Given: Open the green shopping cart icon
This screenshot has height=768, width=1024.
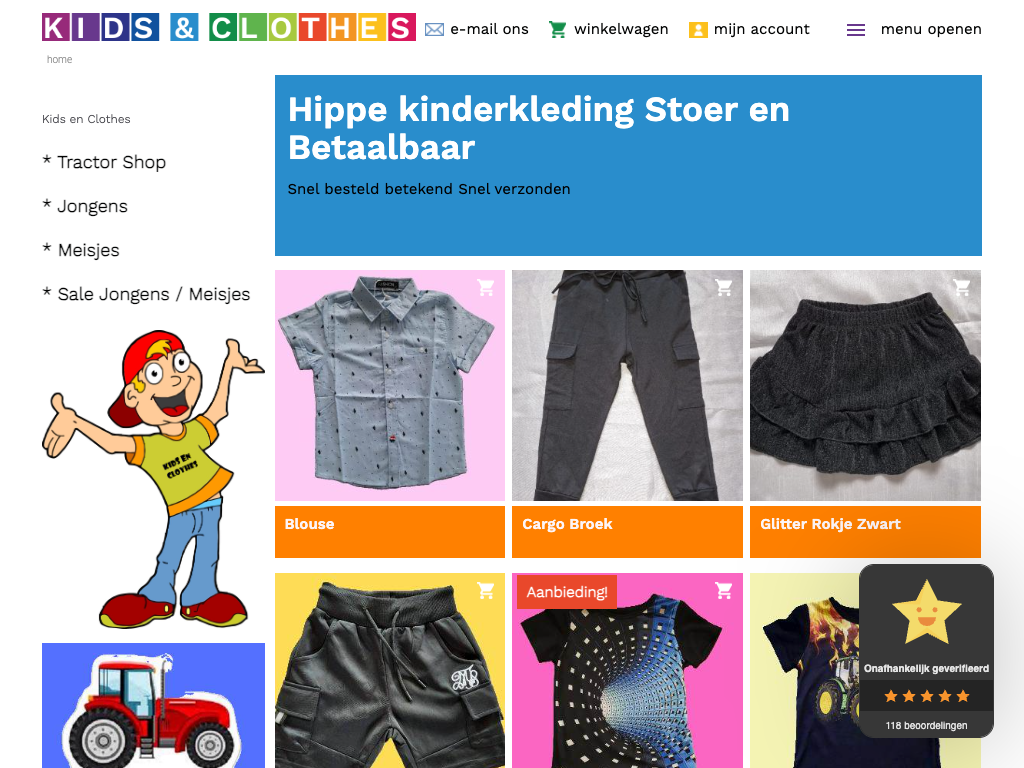Looking at the screenshot, I should [557, 29].
